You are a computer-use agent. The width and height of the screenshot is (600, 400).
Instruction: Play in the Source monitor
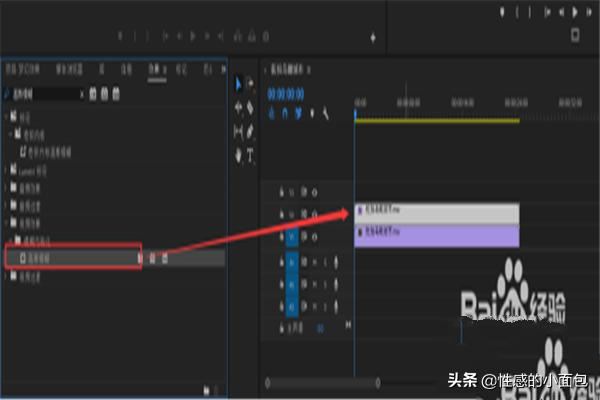[x=193, y=36]
